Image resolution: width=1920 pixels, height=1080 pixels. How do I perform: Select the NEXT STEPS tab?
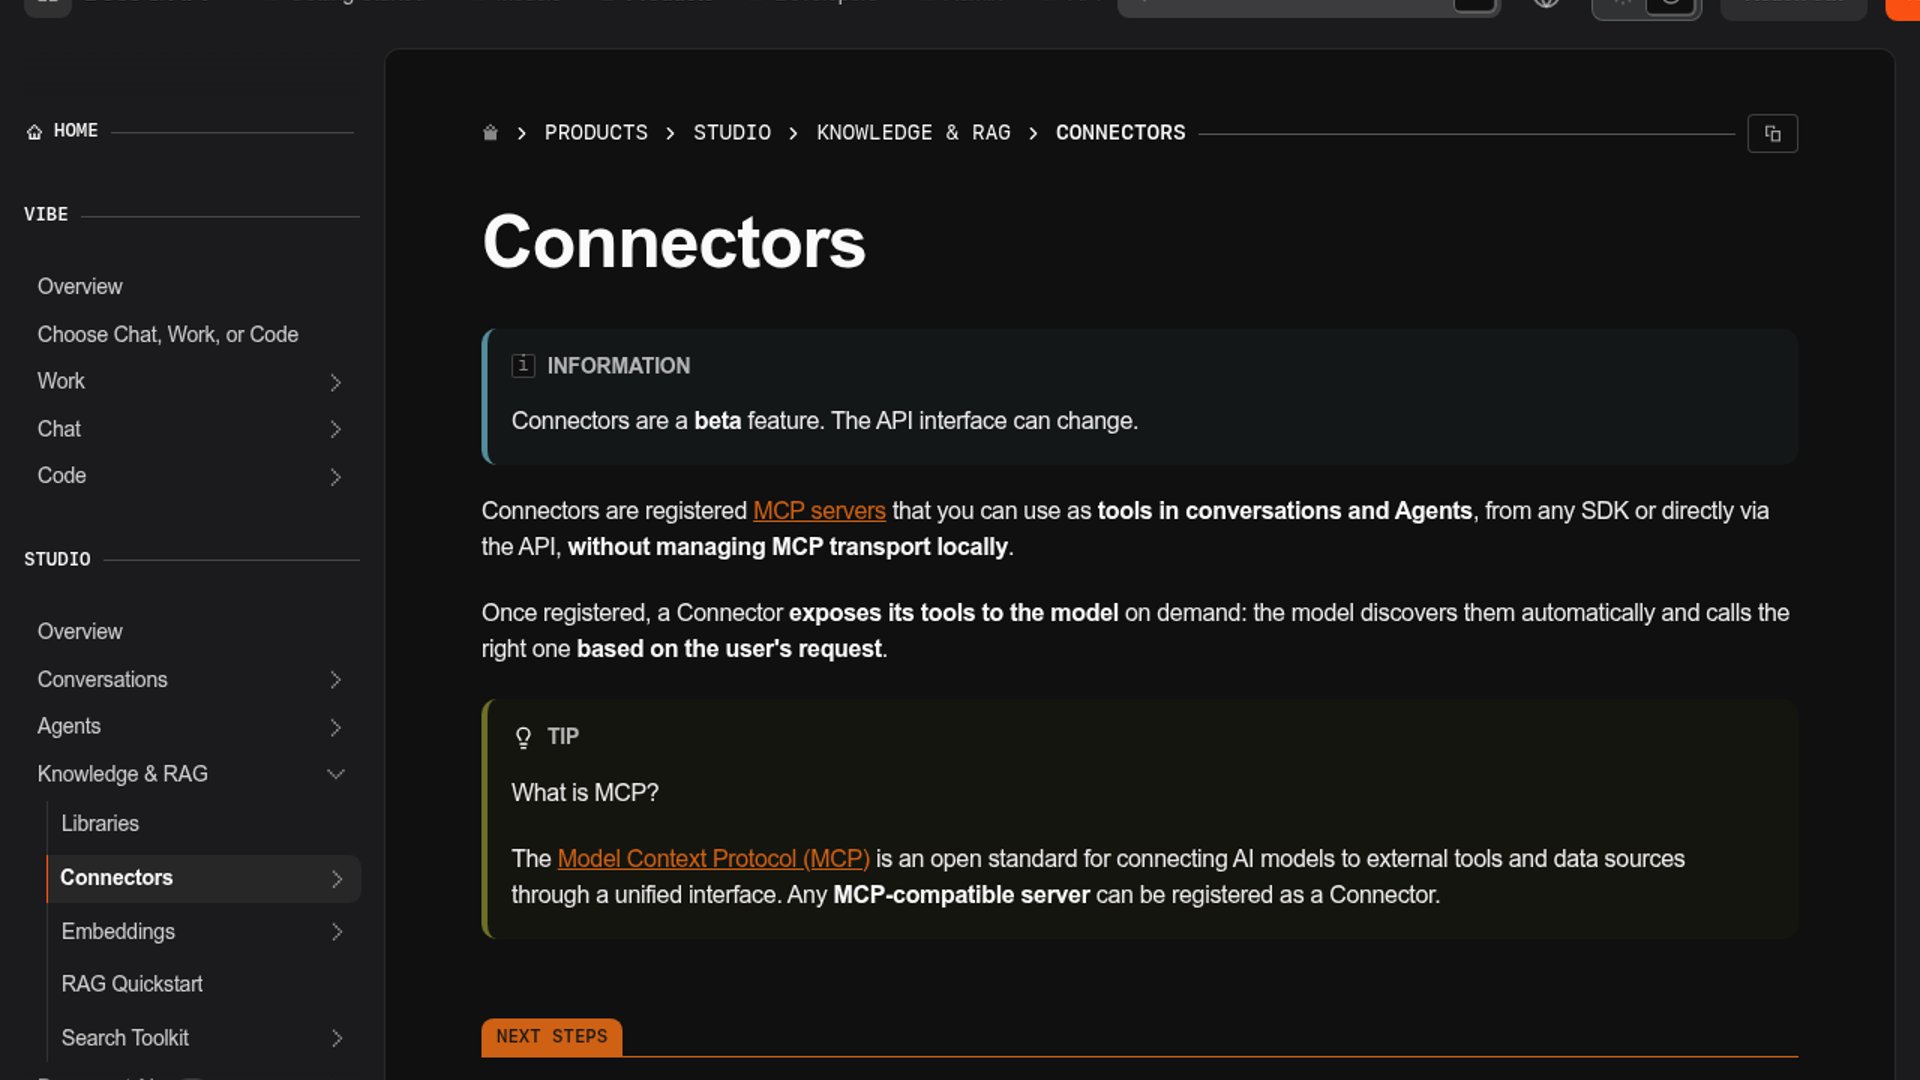pyautogui.click(x=552, y=1037)
